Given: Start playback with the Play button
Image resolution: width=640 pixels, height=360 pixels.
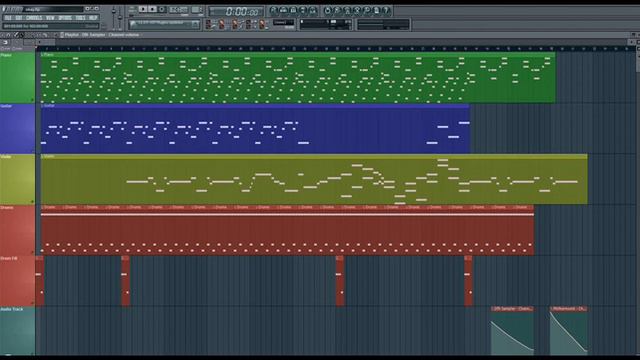Looking at the screenshot, I should tap(143, 9).
